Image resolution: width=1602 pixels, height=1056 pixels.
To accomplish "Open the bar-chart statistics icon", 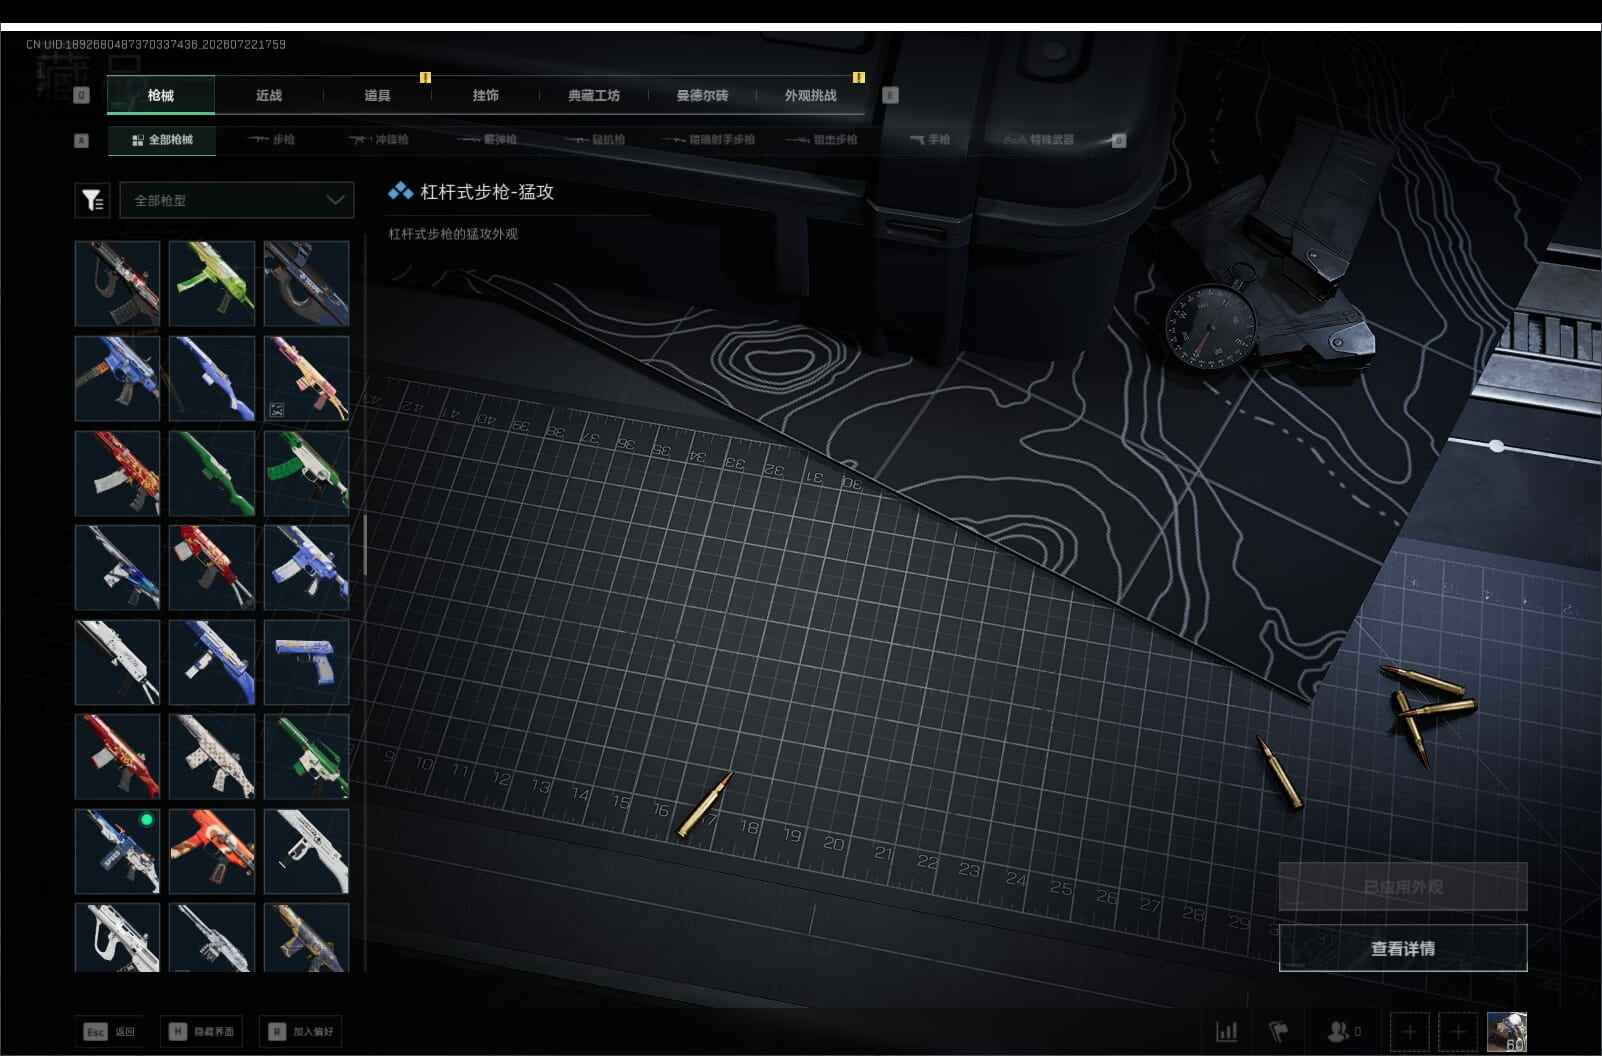I will (x=1226, y=1031).
